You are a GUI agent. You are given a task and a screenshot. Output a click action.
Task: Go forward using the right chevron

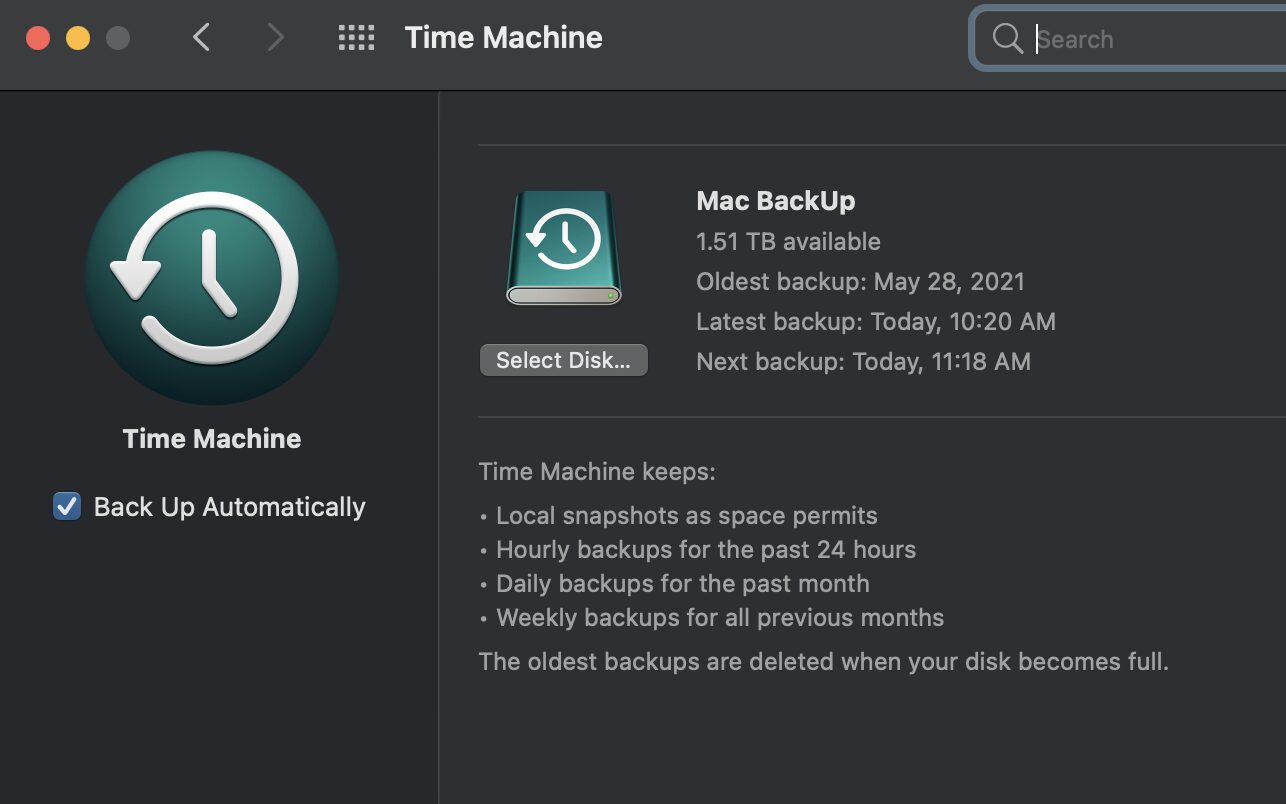pos(275,38)
